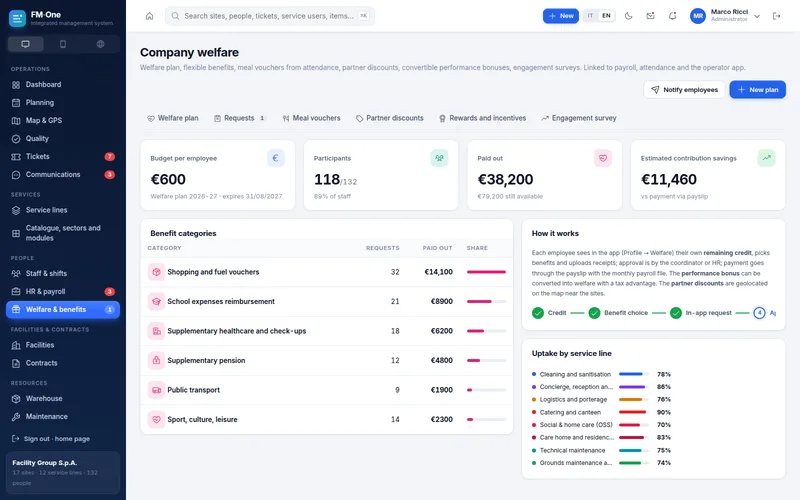Click Facility Group S.p.A. company card
Screen dimensions: 800x500
tap(63, 472)
